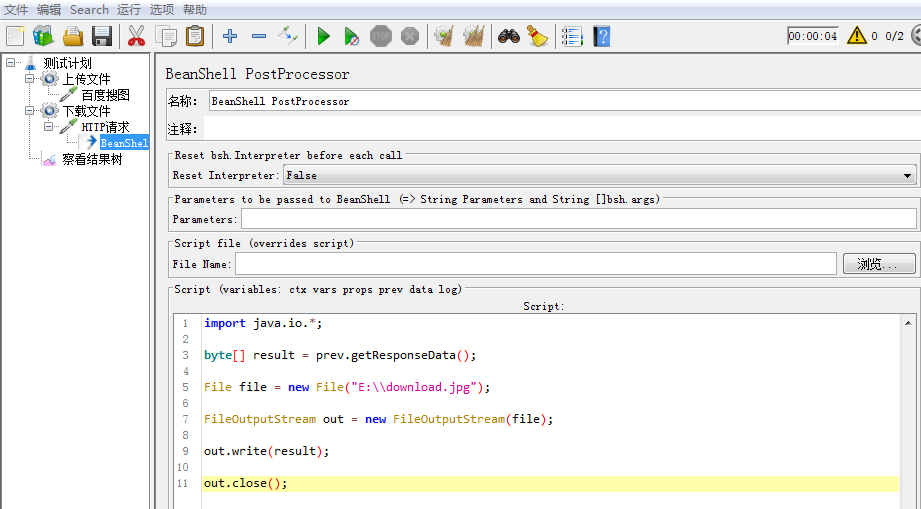Image resolution: width=921 pixels, height=509 pixels.
Task: Start the test with green play icon
Action: click(323, 36)
